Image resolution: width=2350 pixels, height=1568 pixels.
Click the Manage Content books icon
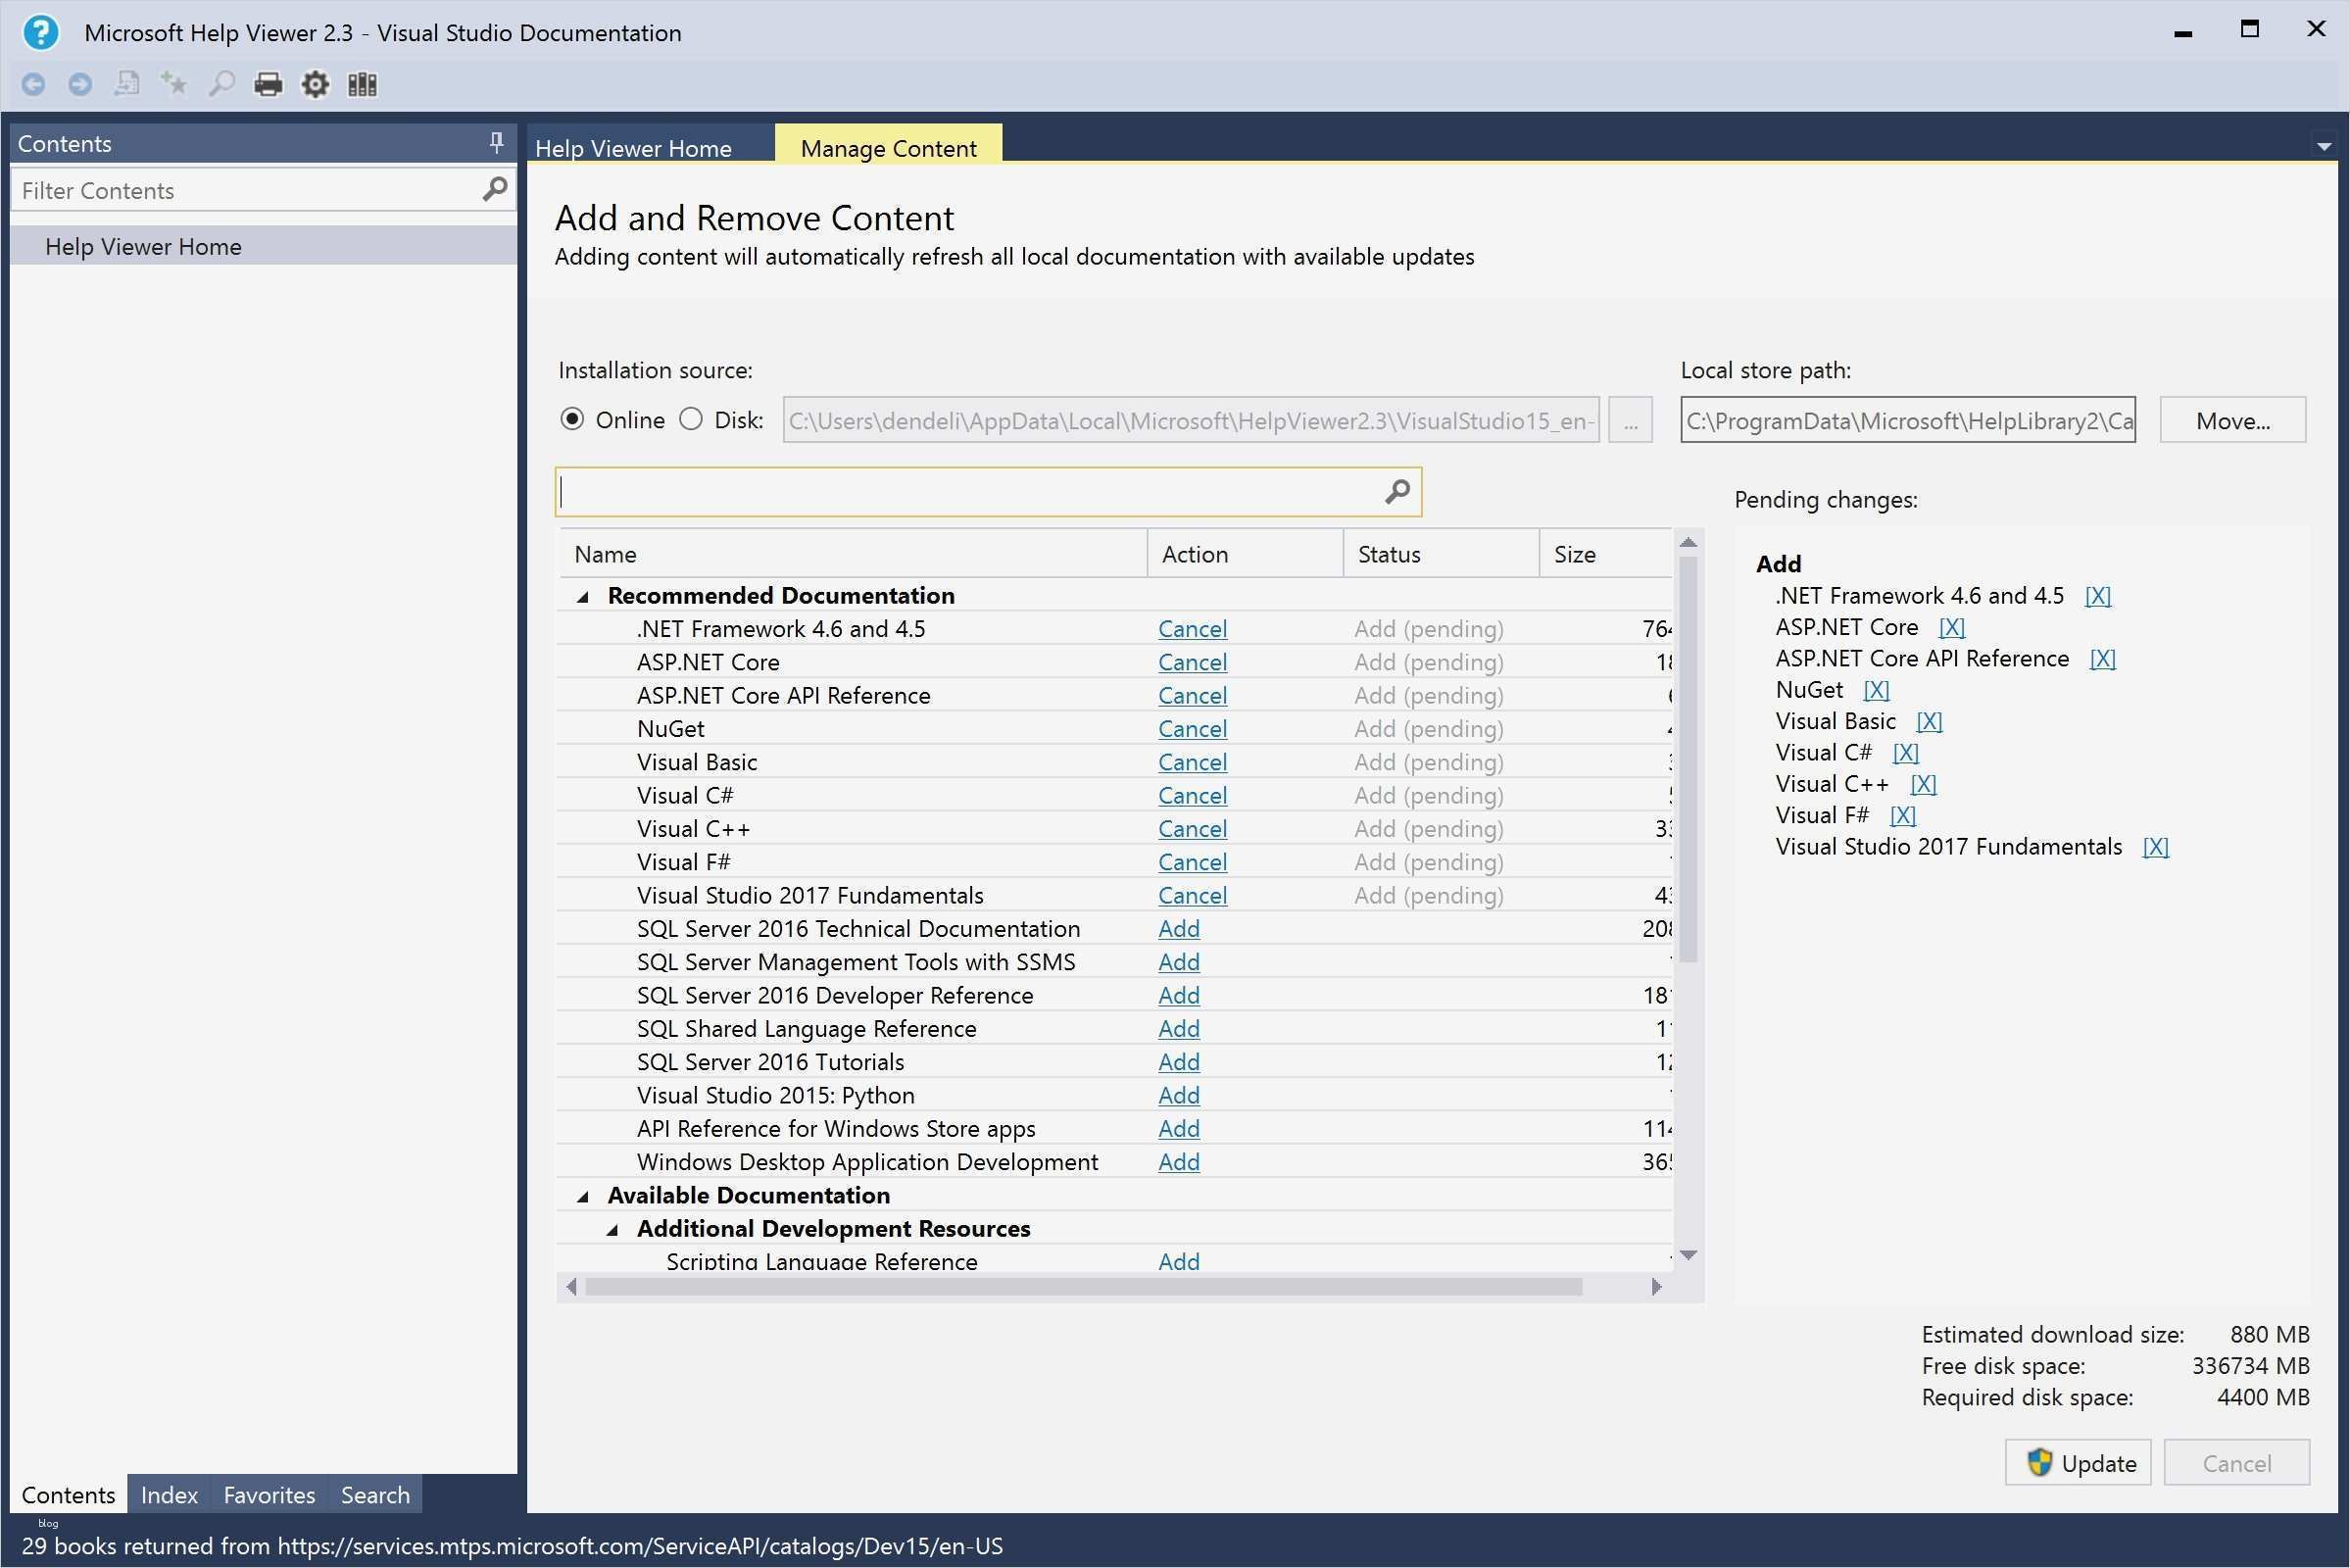[x=360, y=84]
